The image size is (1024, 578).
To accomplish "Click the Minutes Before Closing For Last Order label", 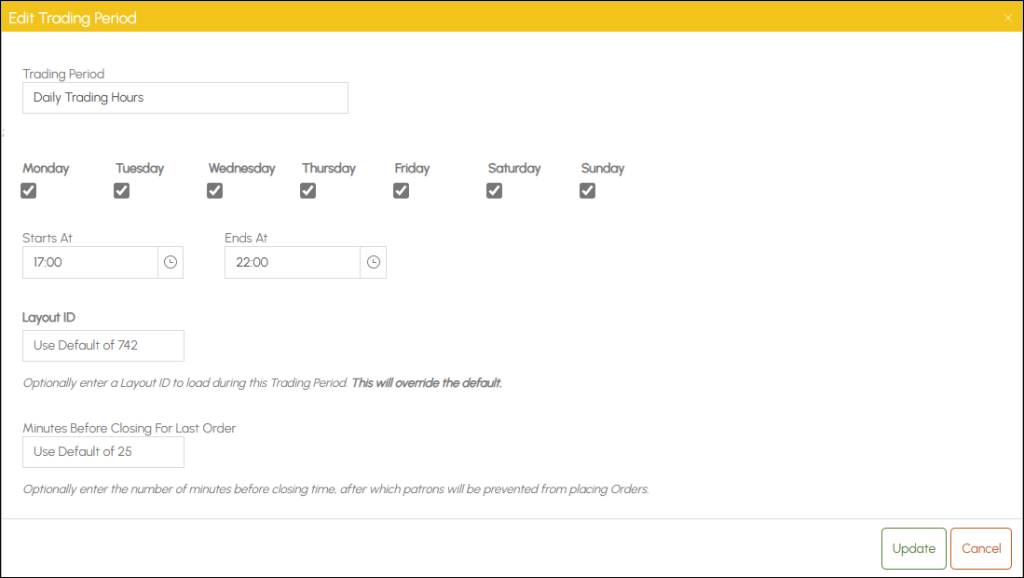I will pyautogui.click(x=129, y=428).
